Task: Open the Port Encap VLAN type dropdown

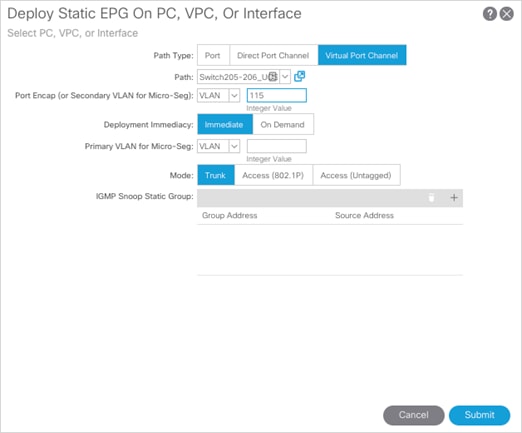Action: point(234,96)
